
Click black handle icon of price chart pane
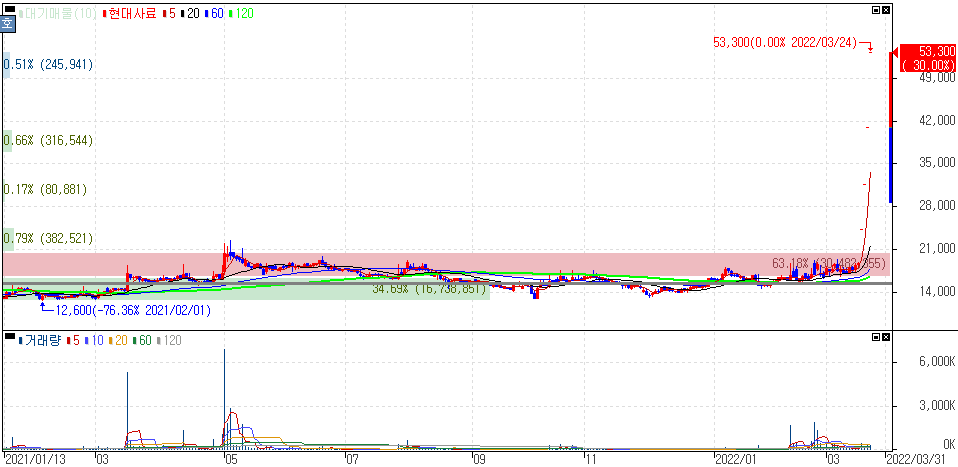(10, 10)
